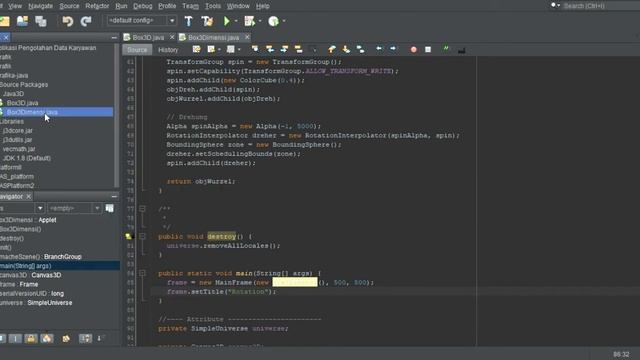Select vecmath.jar in the Libraries tree

[x=19, y=149]
